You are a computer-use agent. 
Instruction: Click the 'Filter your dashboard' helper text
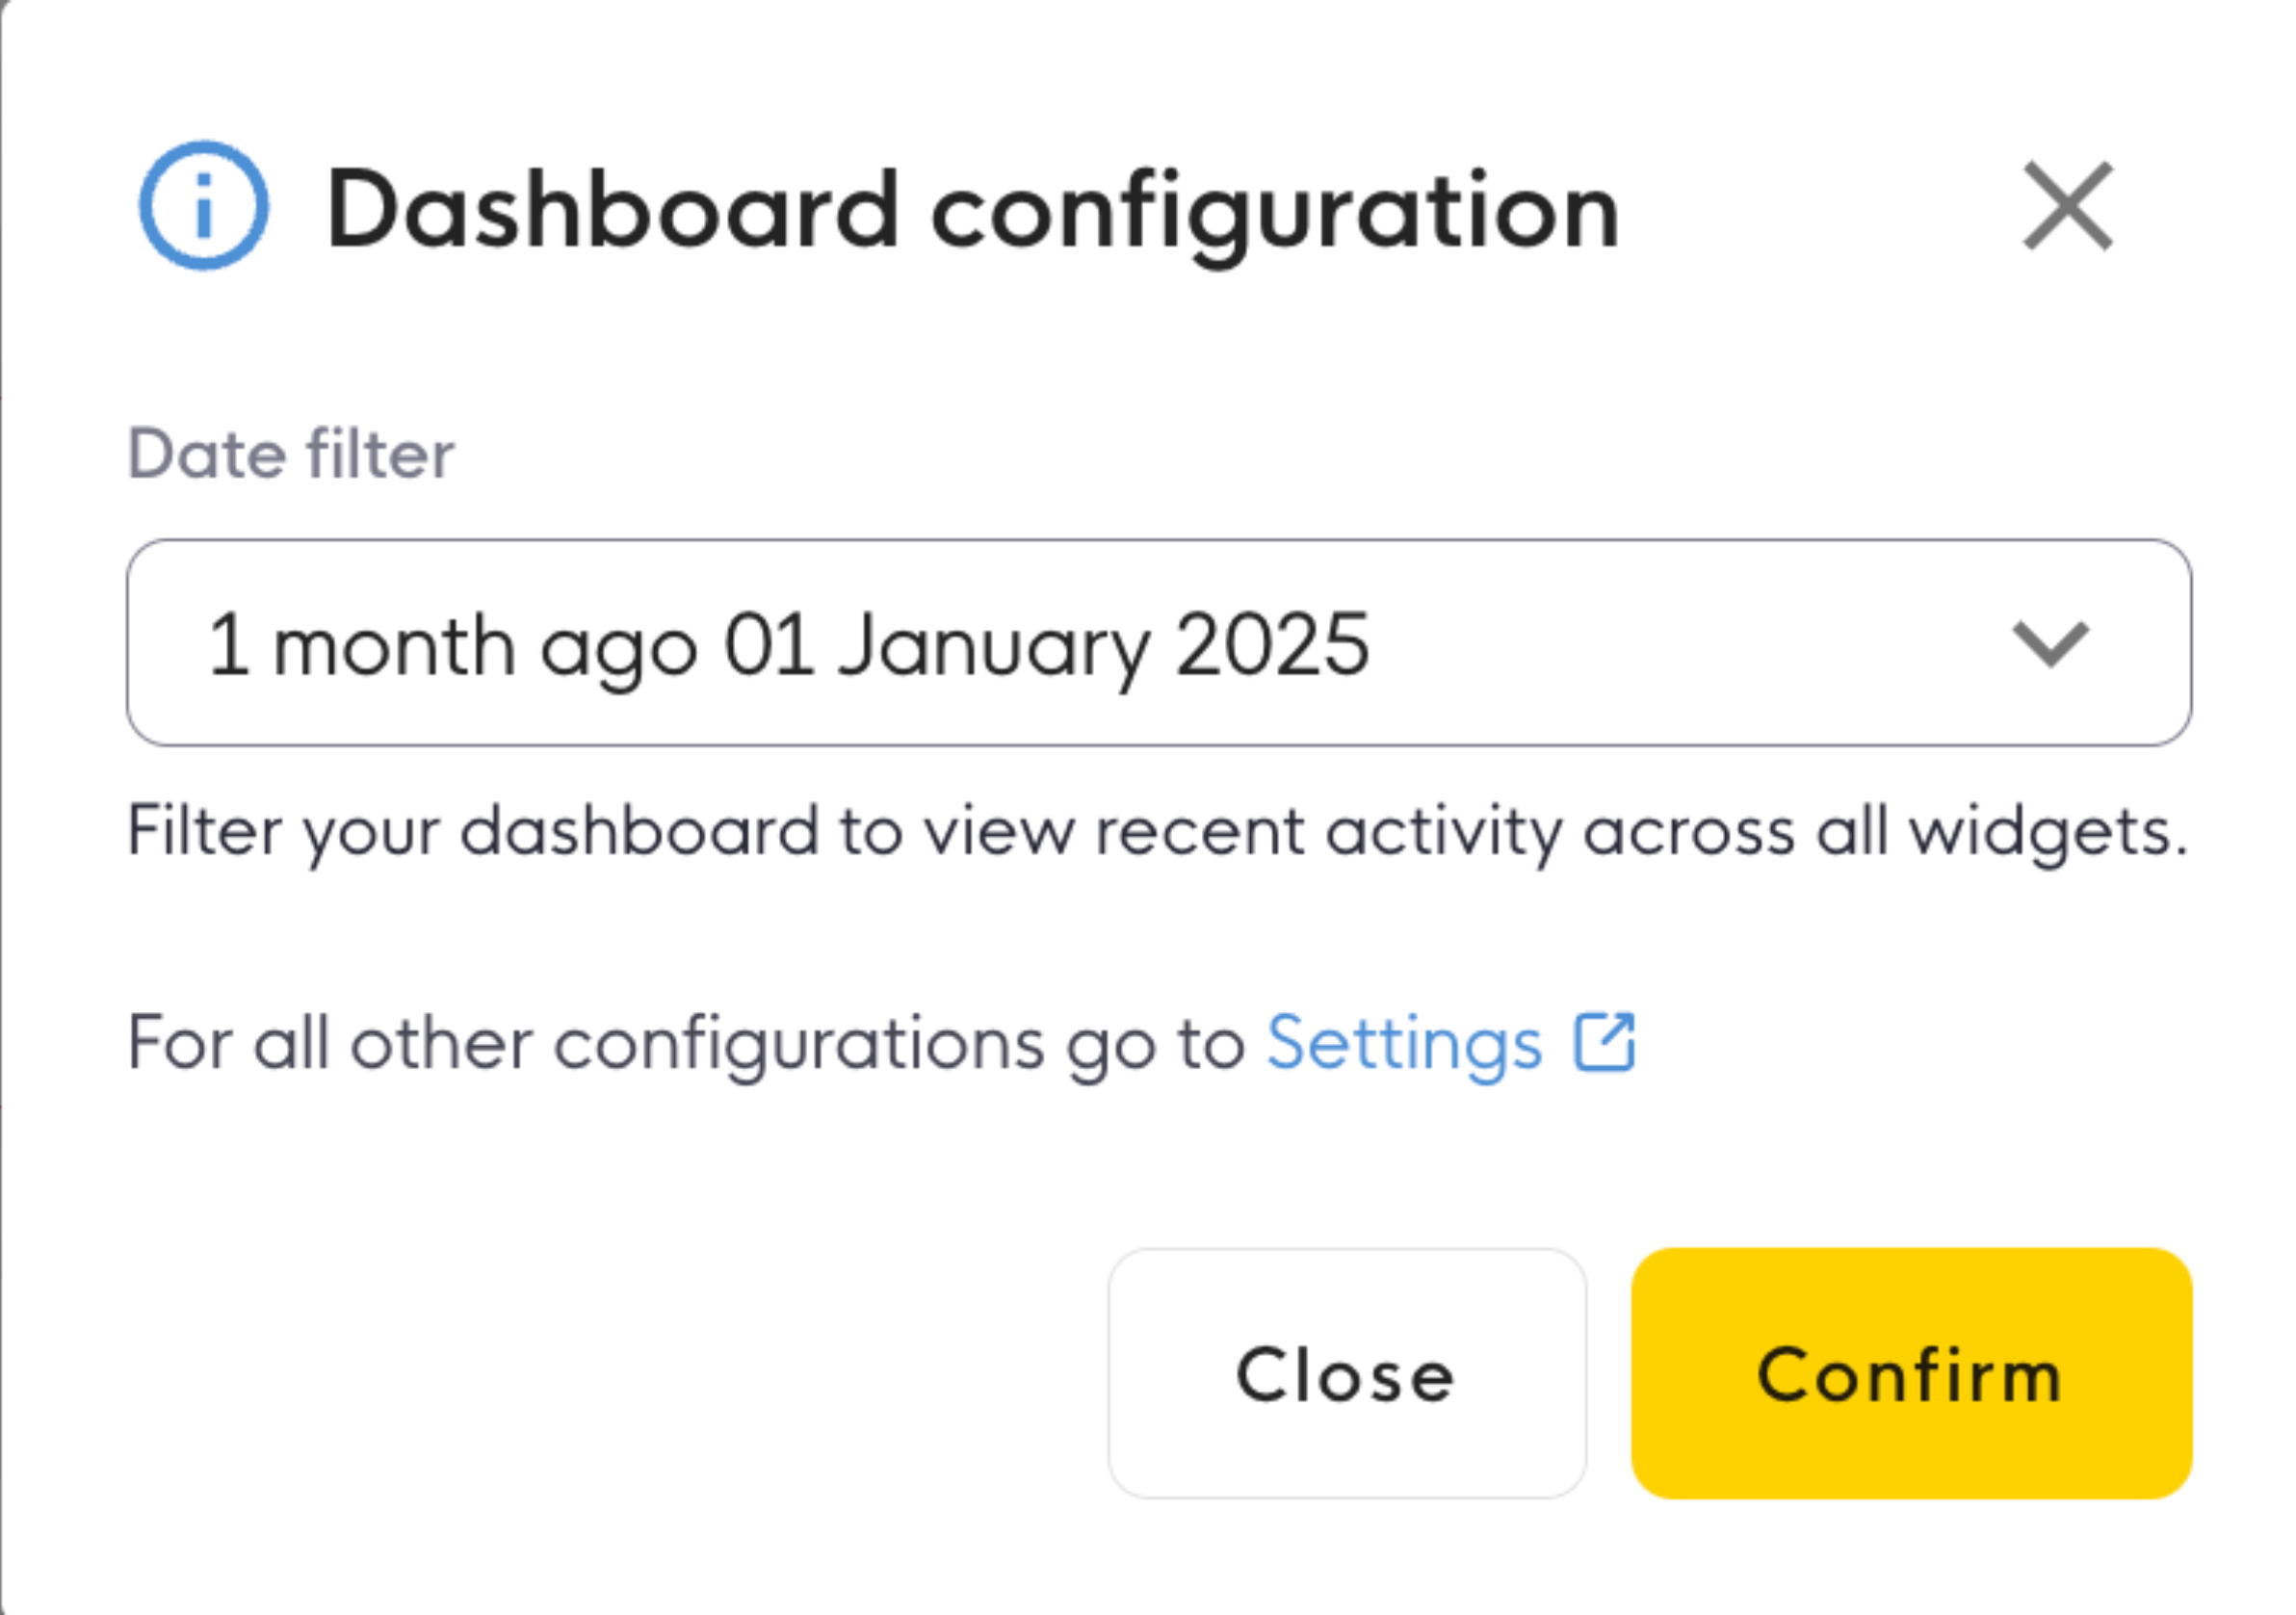[1158, 832]
